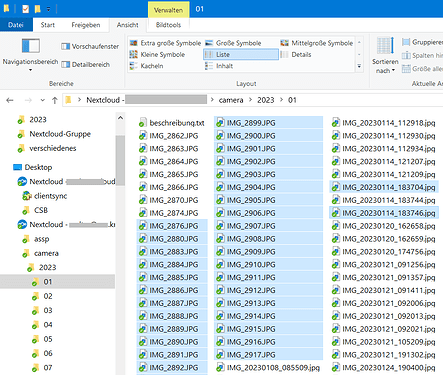
Task: Select file IMG_20230114_112918.jpg
Action: tap(383, 123)
